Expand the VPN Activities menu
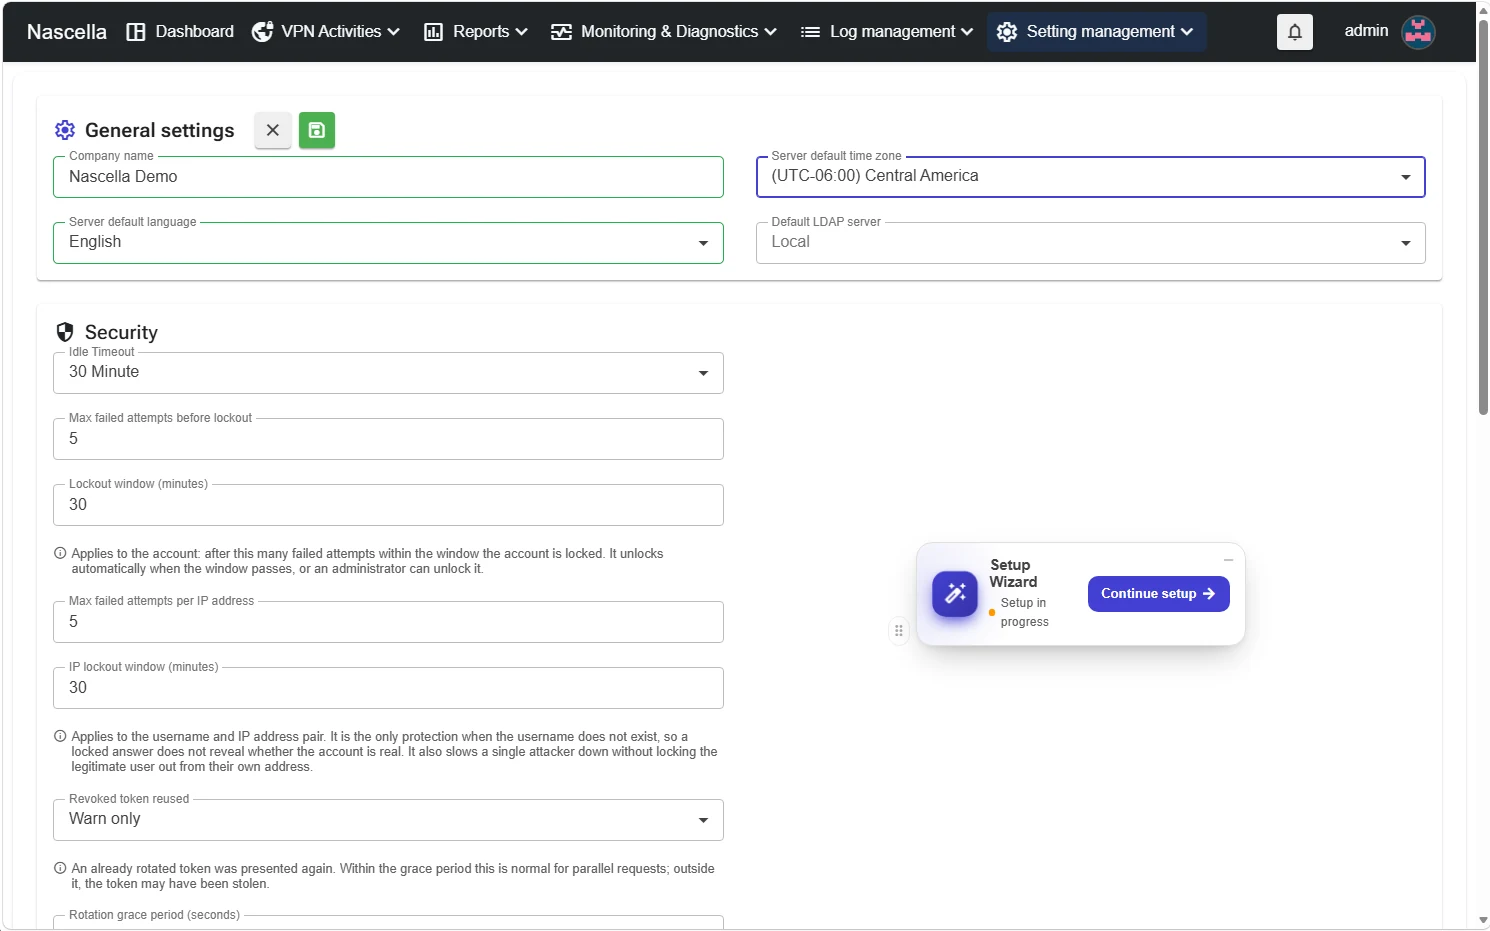The width and height of the screenshot is (1490, 931). point(326,32)
